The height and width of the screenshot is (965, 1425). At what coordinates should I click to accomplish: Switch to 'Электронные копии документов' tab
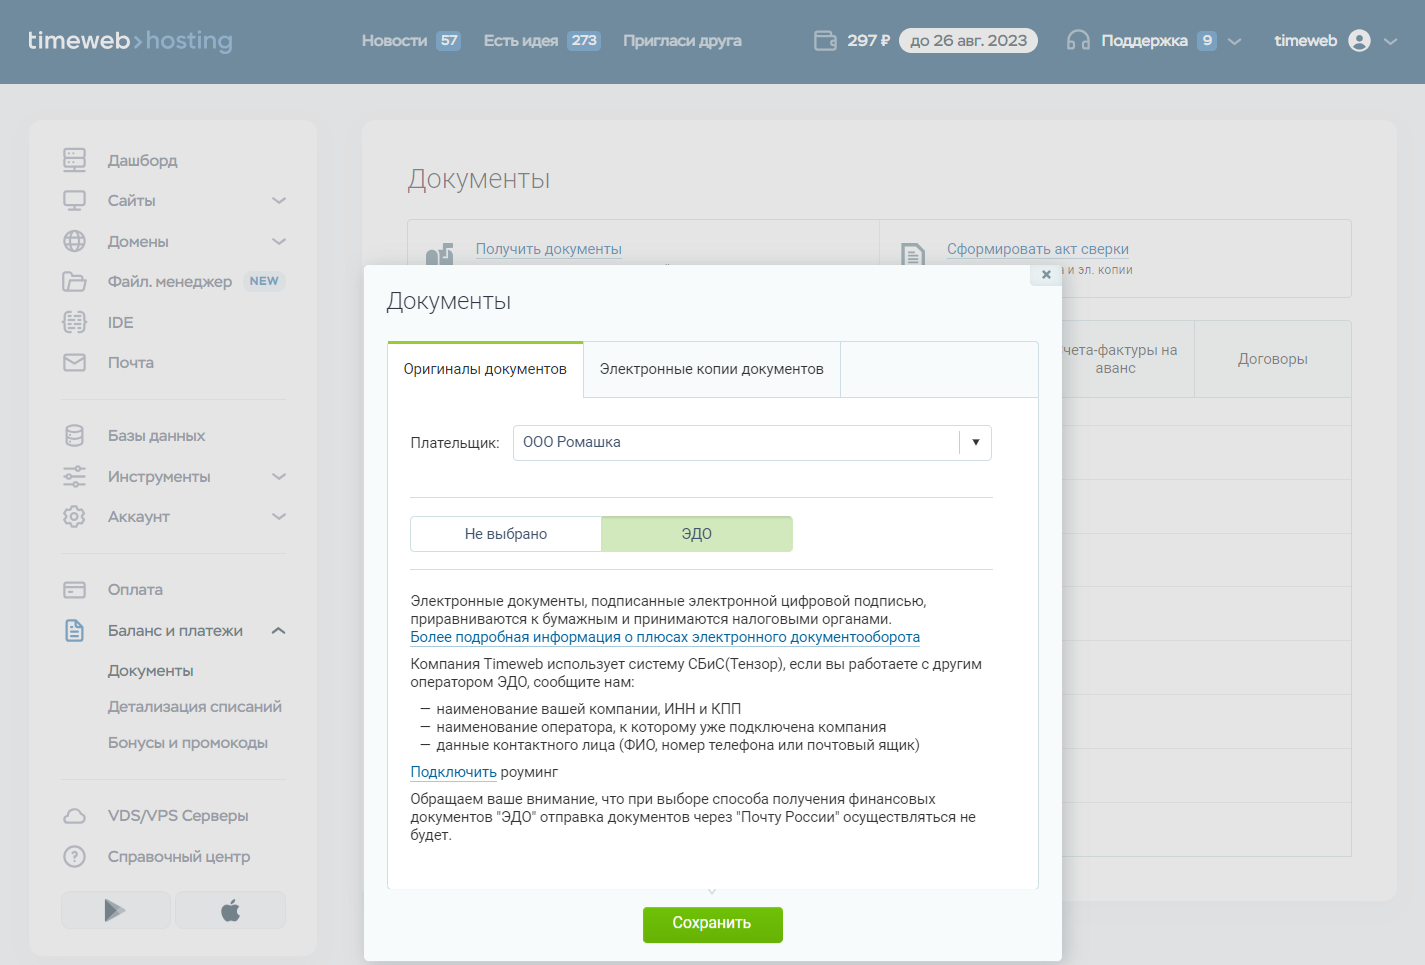coord(711,370)
